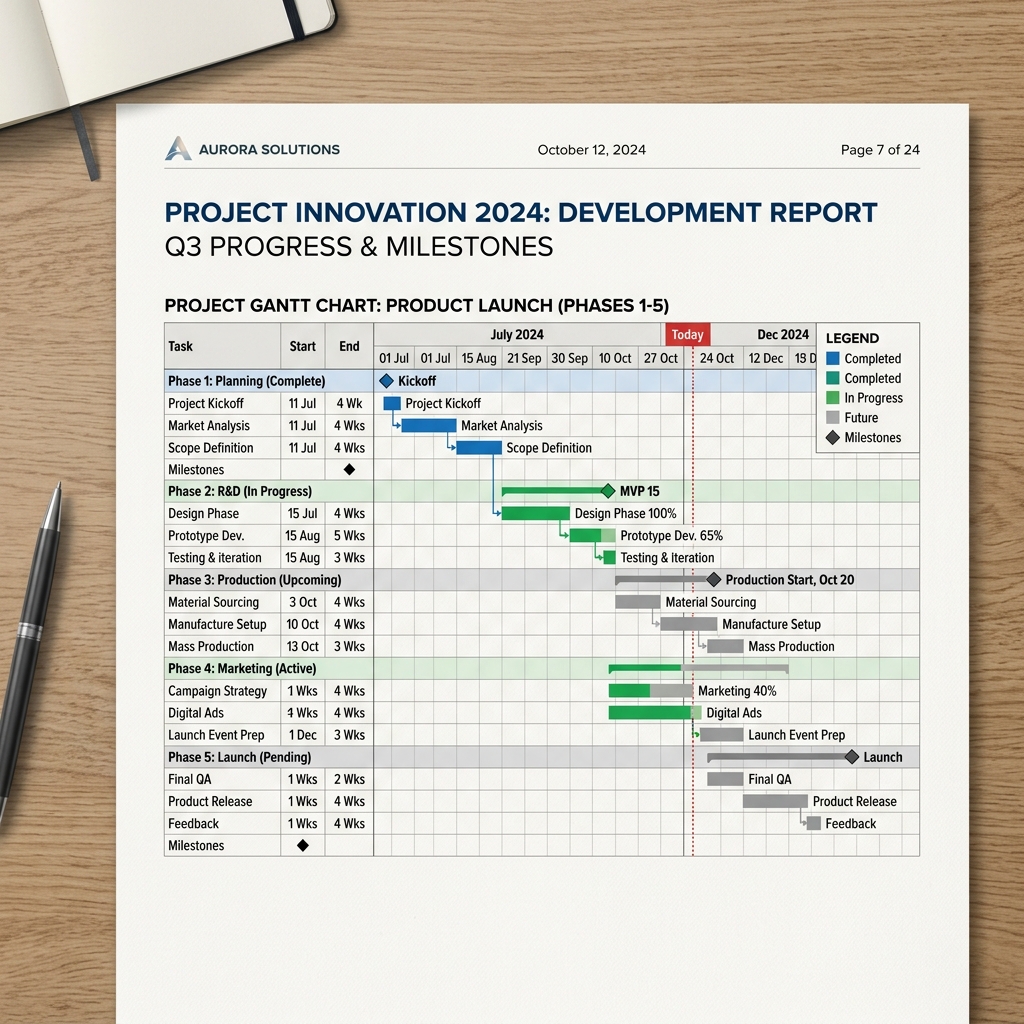Select the gray Final QA bar

725,779
